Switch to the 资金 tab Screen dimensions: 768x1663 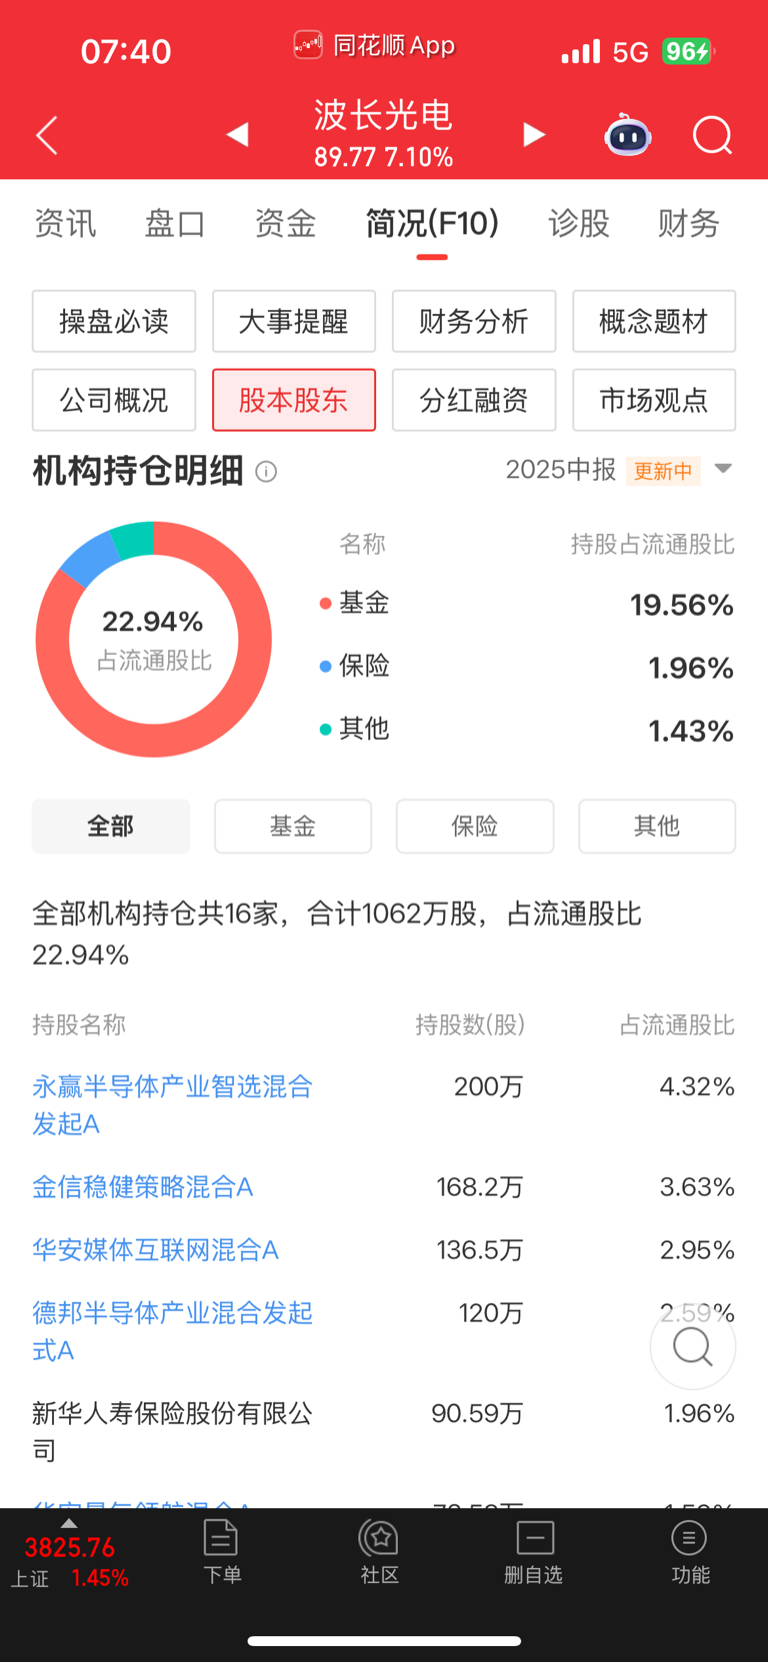[x=285, y=223]
